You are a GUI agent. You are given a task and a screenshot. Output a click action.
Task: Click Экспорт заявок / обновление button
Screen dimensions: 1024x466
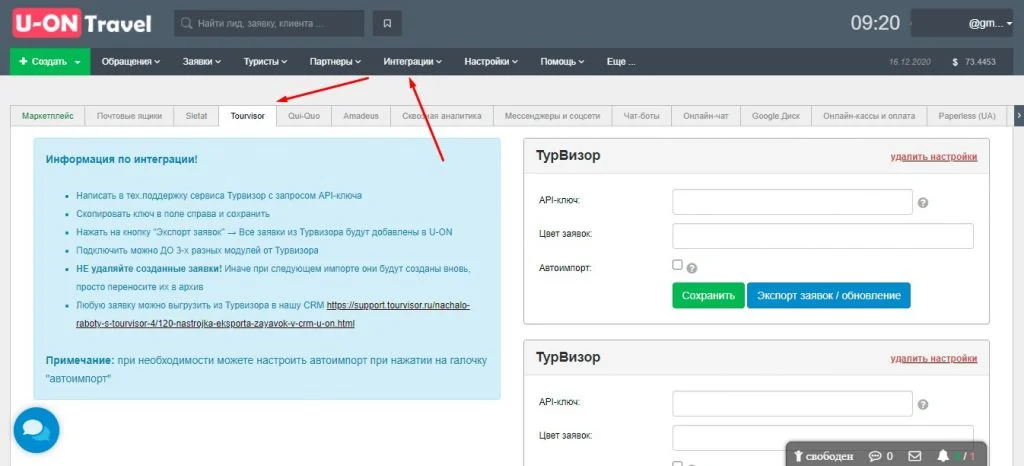[829, 296]
